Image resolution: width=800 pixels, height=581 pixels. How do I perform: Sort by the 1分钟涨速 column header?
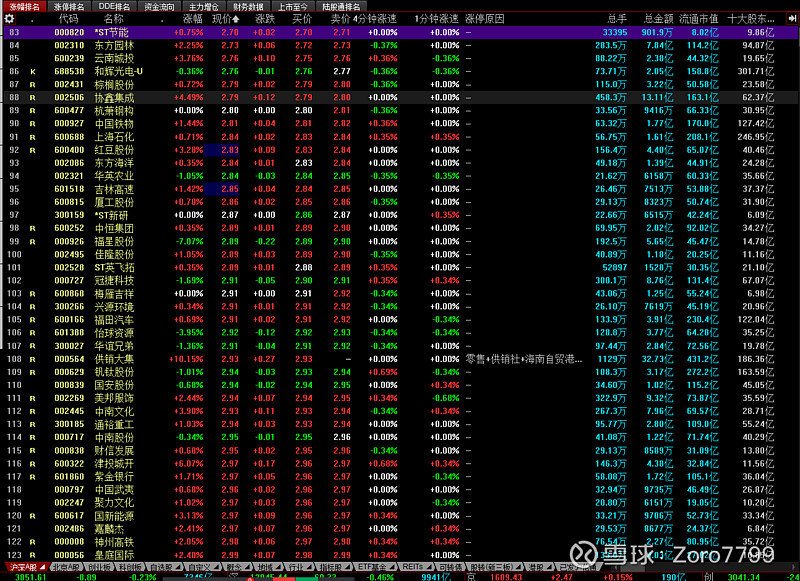pos(437,19)
